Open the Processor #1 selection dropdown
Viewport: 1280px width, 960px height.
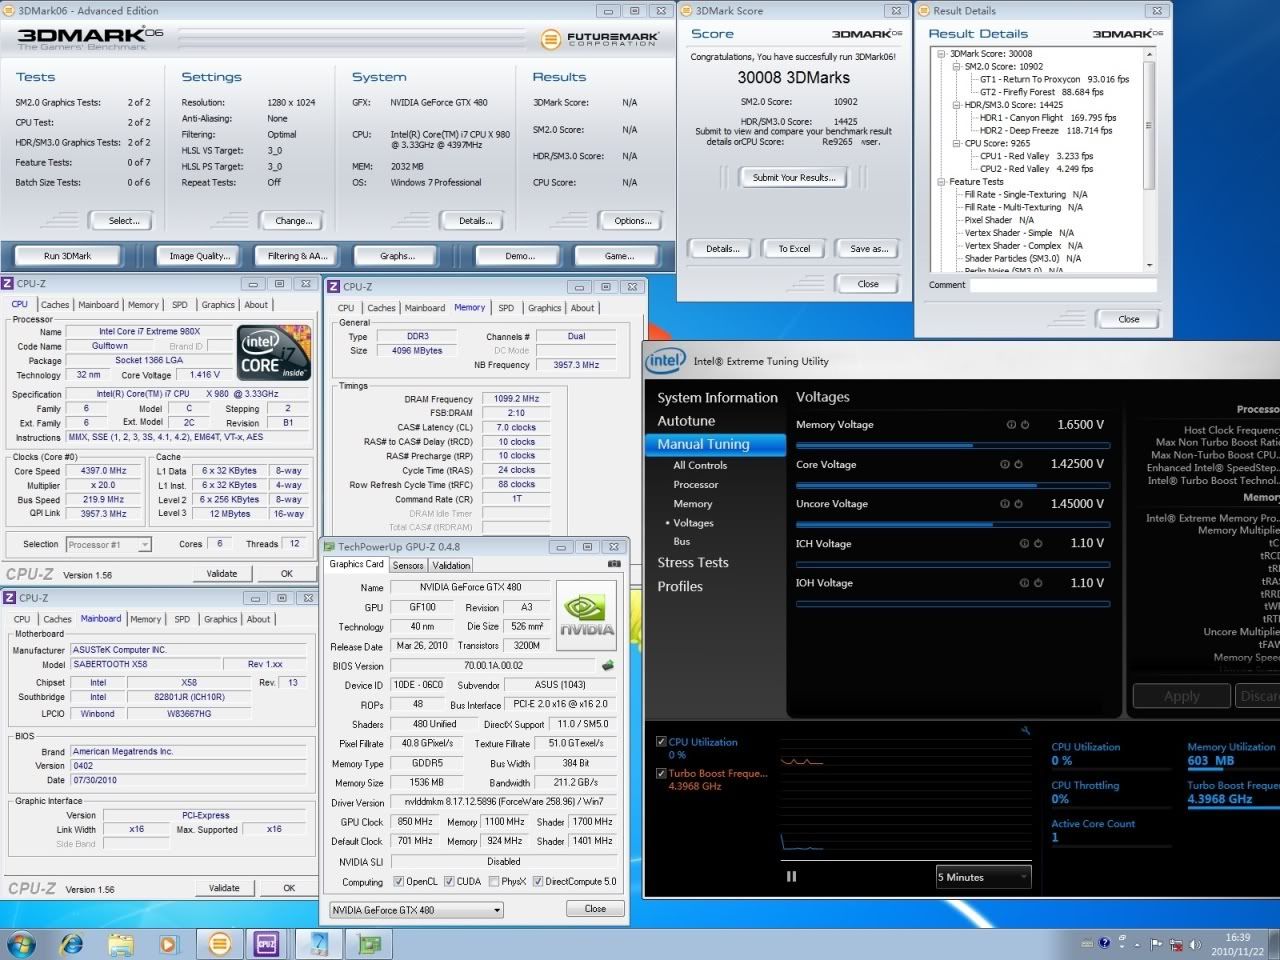(x=108, y=545)
